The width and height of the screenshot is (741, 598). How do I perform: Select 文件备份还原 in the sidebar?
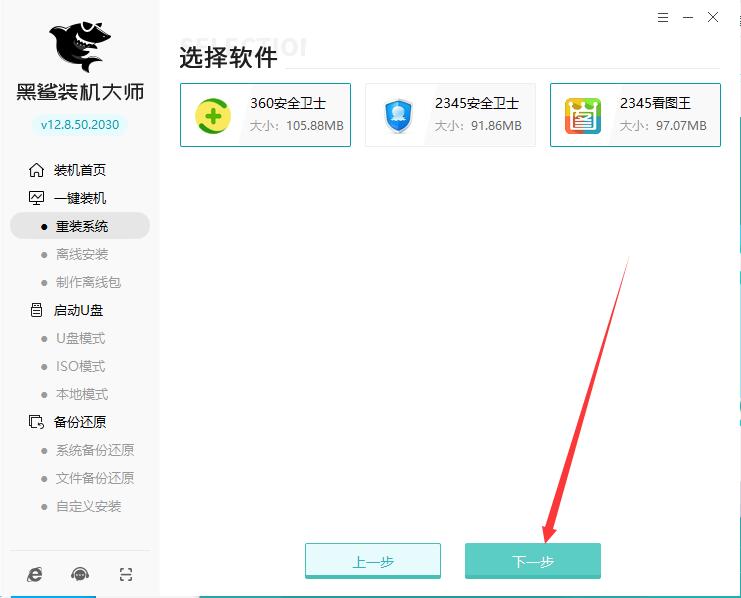[95, 478]
